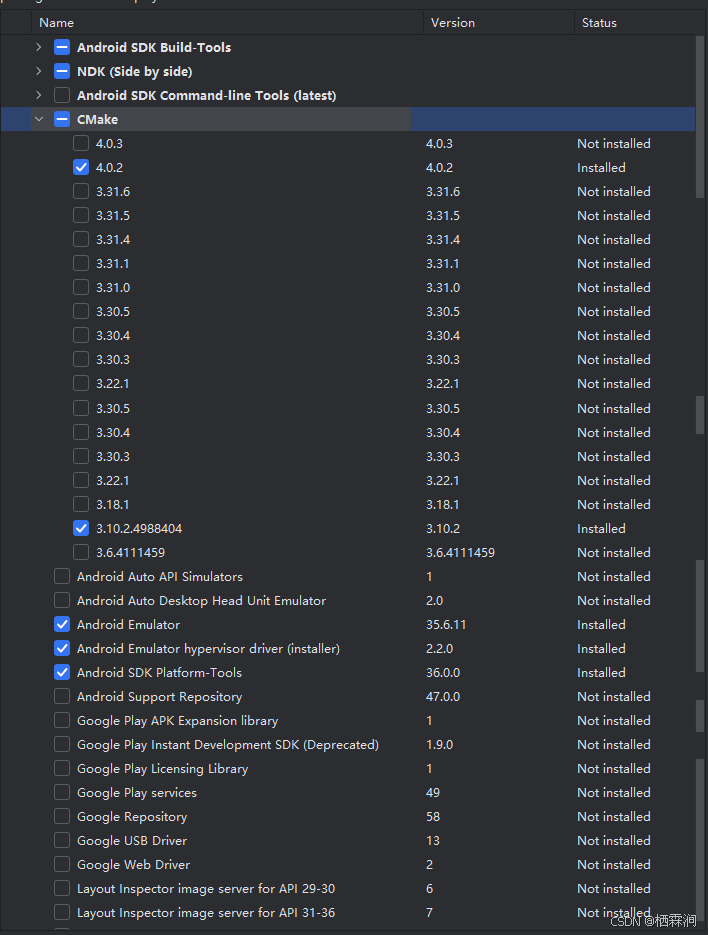Sort by the Name column header

[x=227, y=23]
